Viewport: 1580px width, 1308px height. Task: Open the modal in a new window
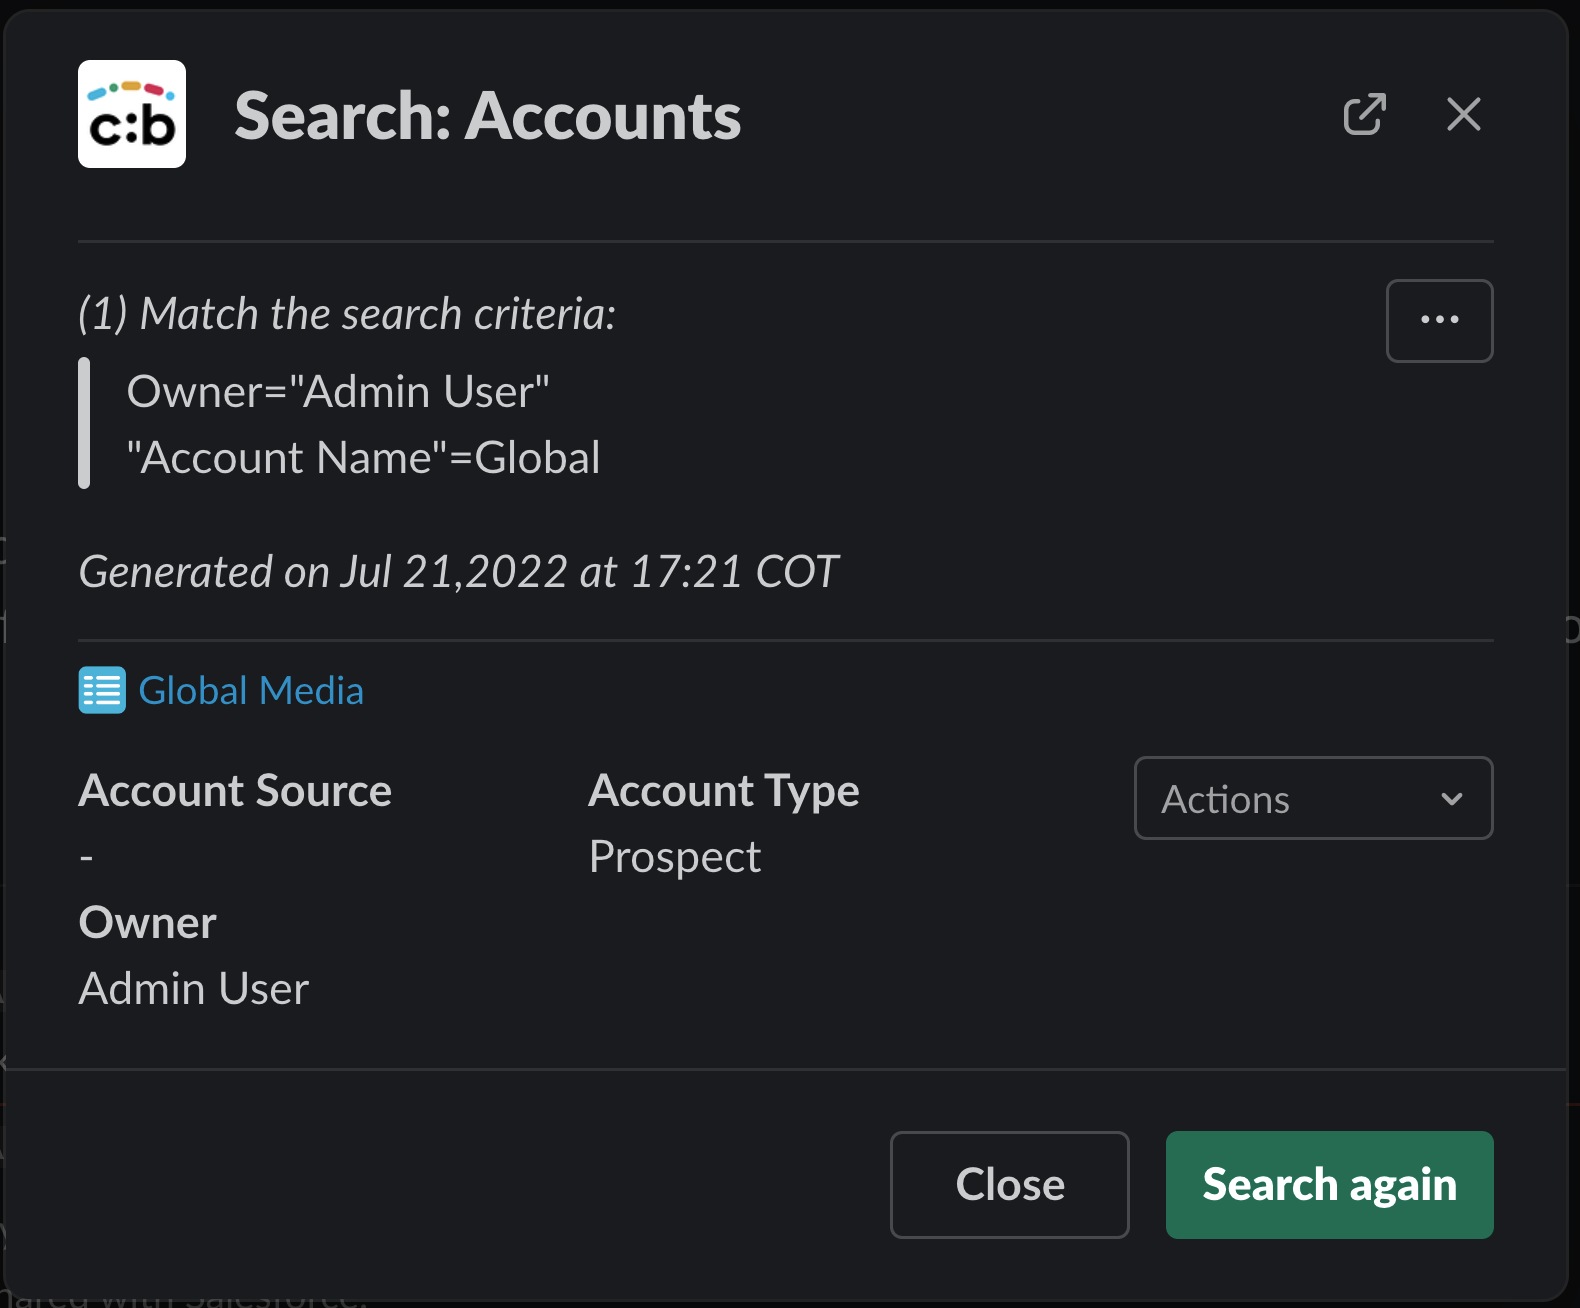(x=1364, y=114)
